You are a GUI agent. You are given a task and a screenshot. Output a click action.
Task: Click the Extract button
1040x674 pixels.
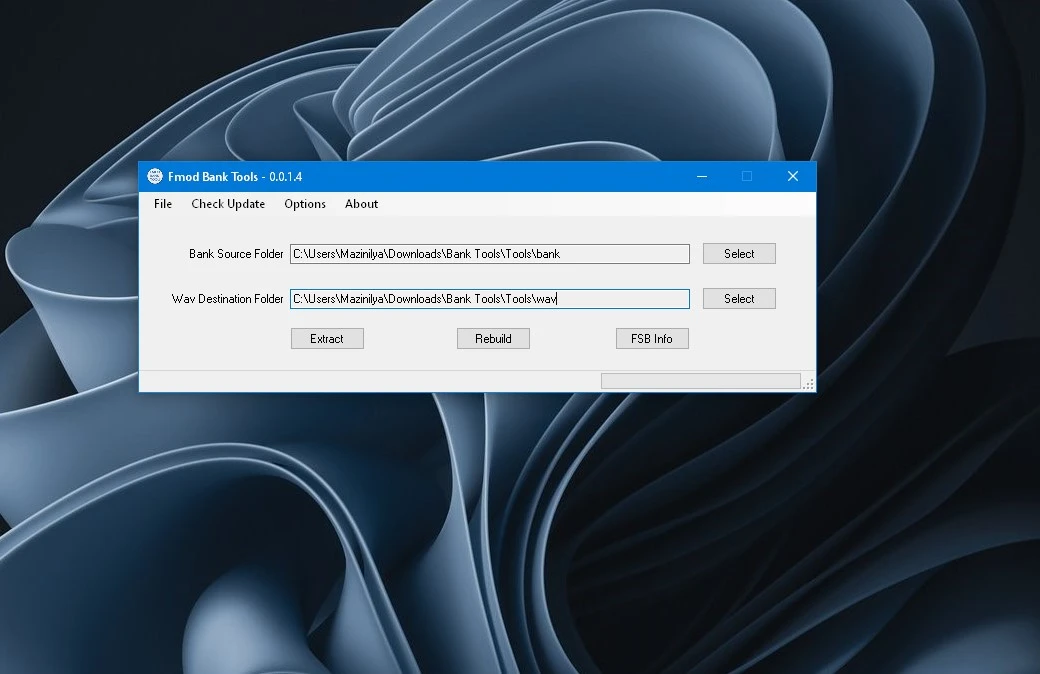pos(327,338)
